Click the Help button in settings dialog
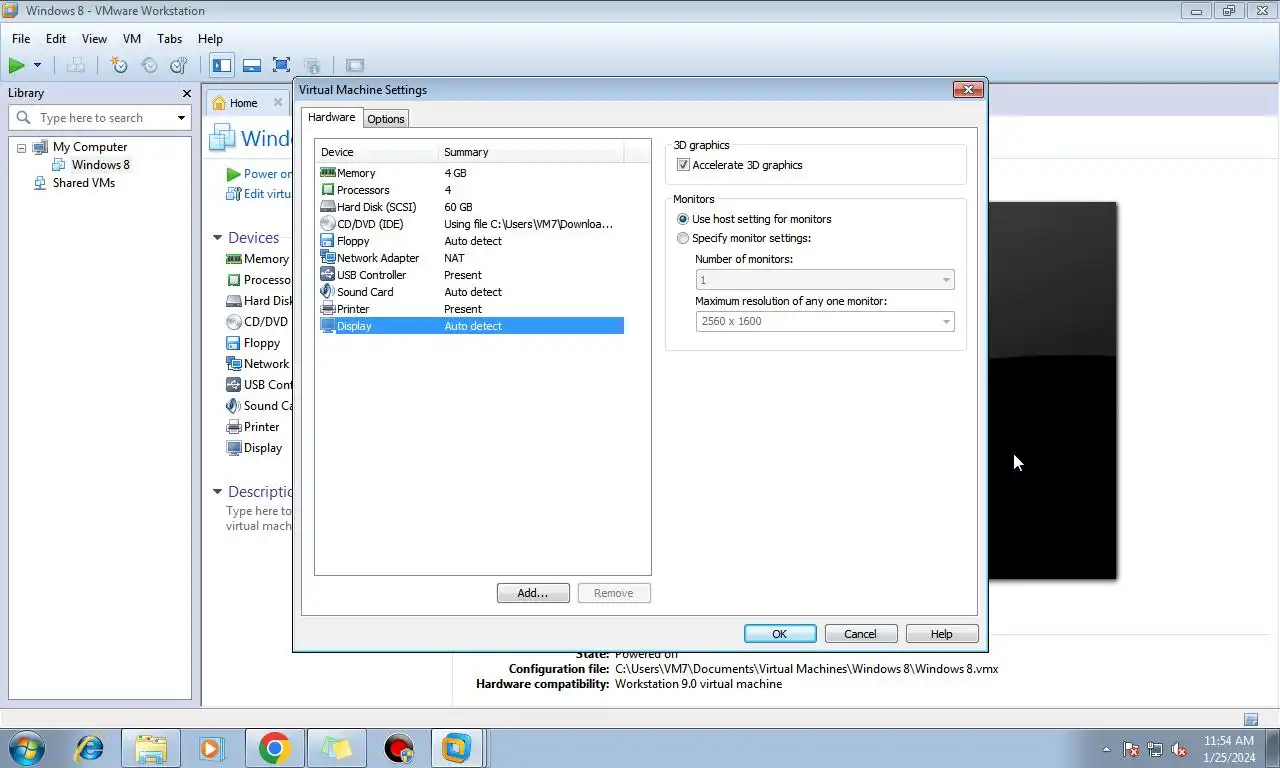This screenshot has height=768, width=1280. [x=942, y=634]
